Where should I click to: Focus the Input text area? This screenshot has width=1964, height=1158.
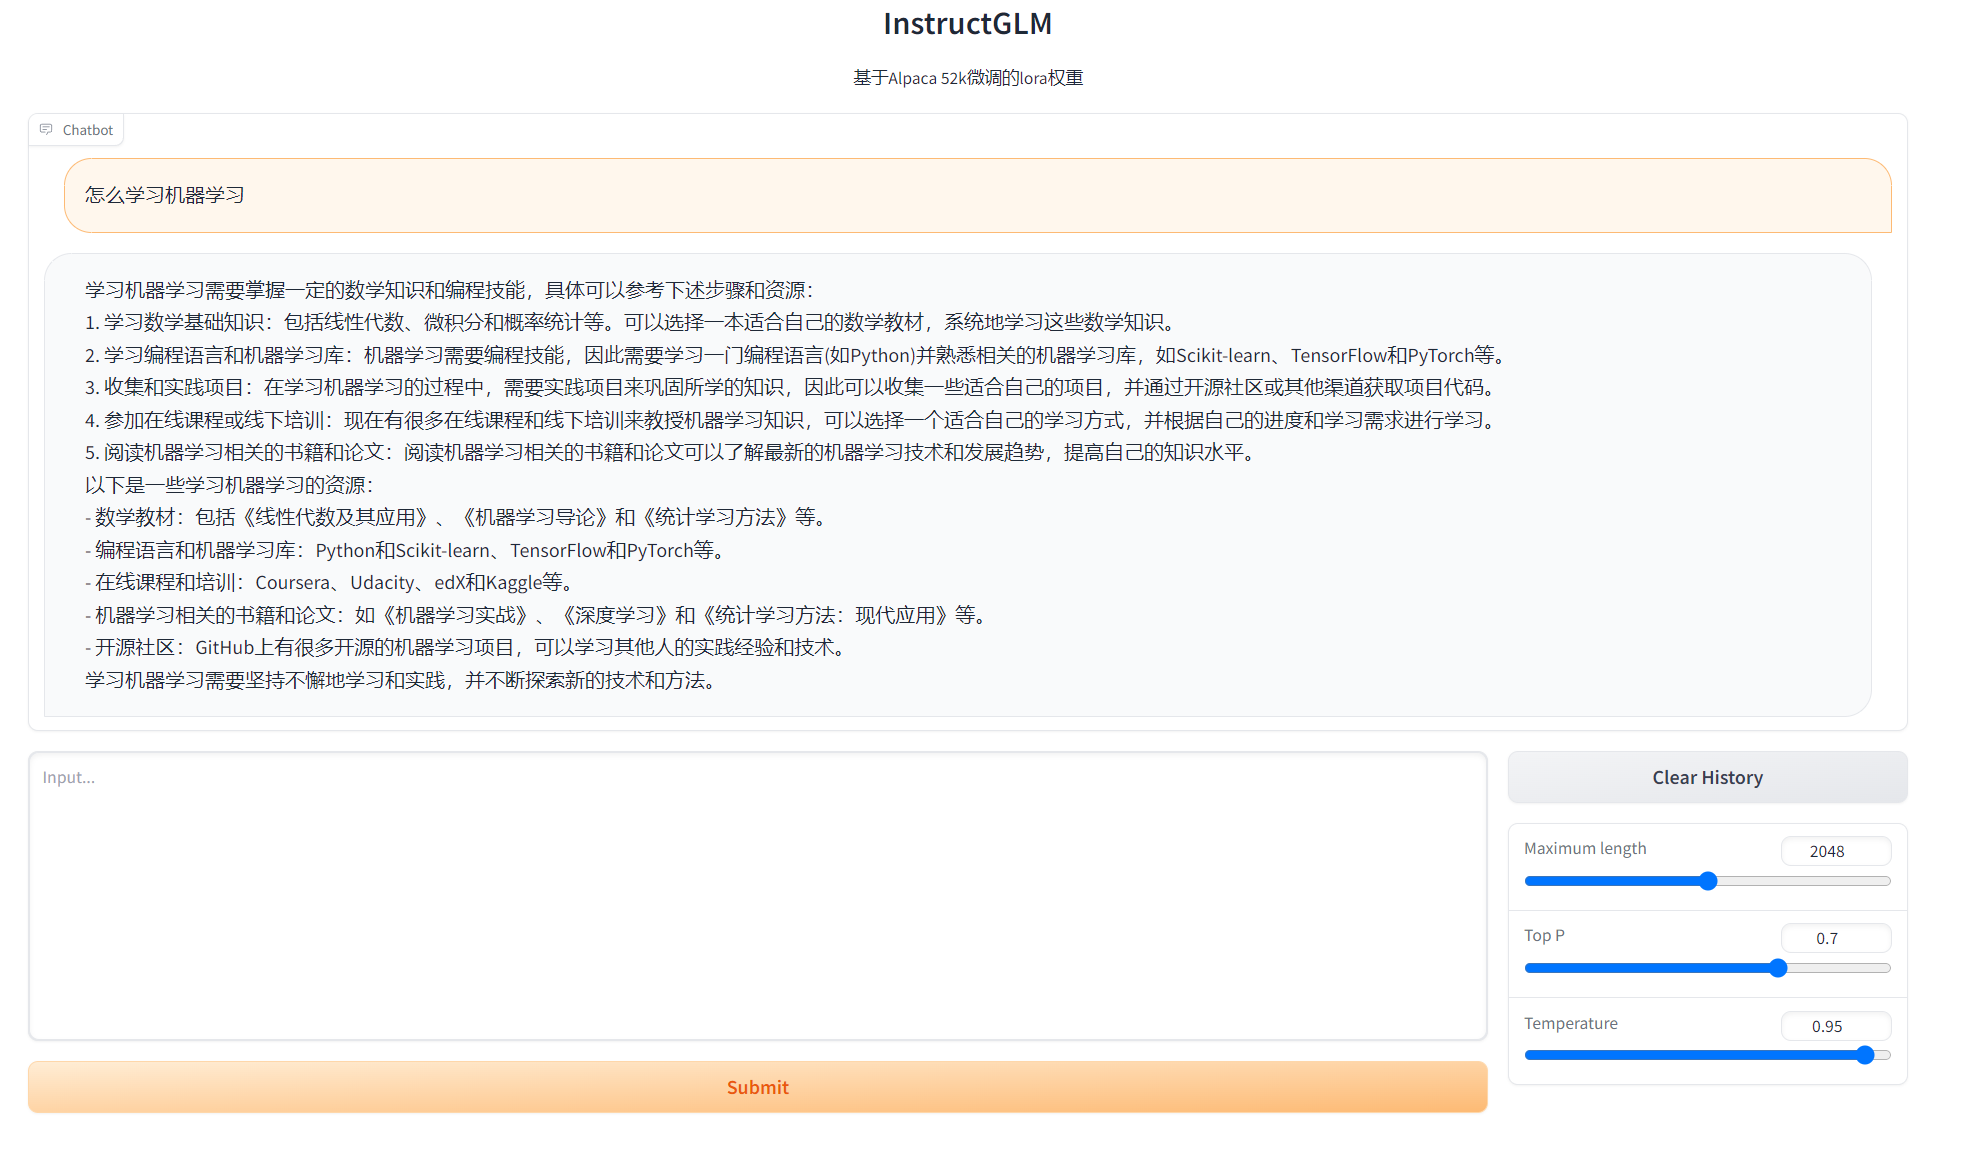point(757,895)
